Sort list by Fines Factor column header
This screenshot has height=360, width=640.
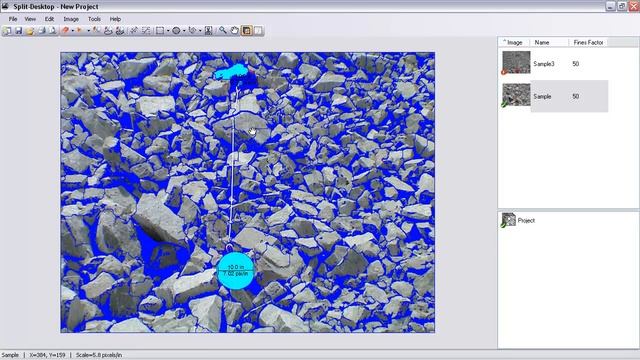click(588, 42)
